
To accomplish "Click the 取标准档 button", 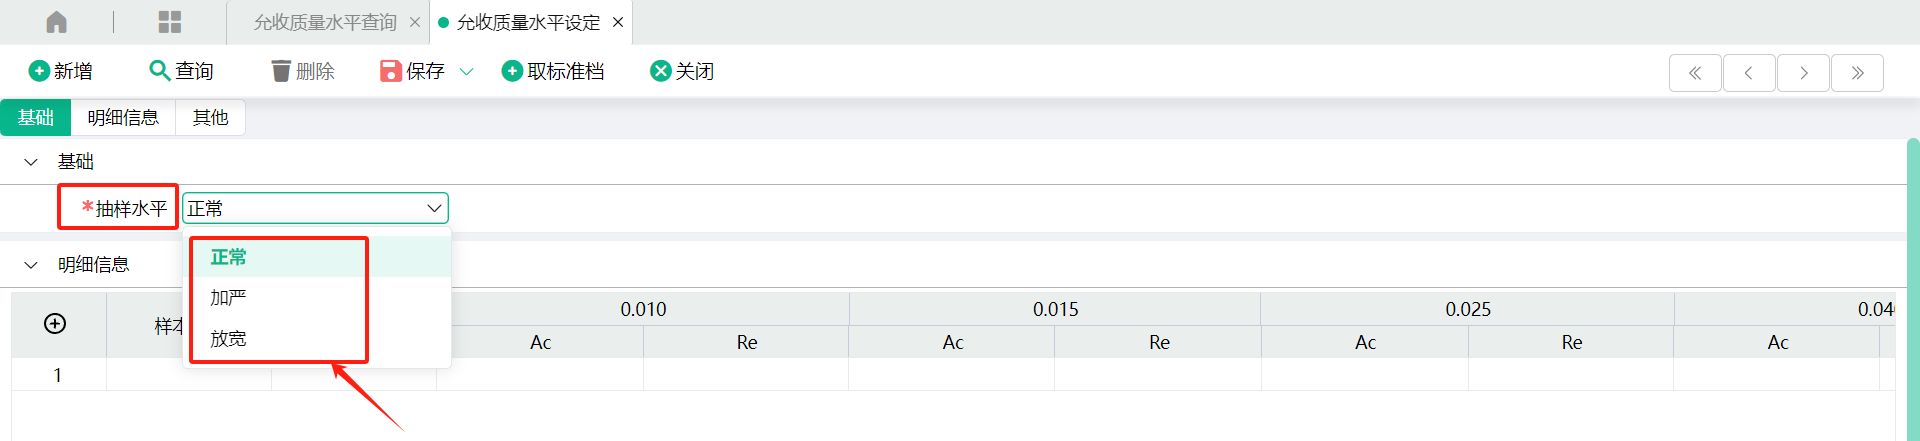I will [x=553, y=71].
